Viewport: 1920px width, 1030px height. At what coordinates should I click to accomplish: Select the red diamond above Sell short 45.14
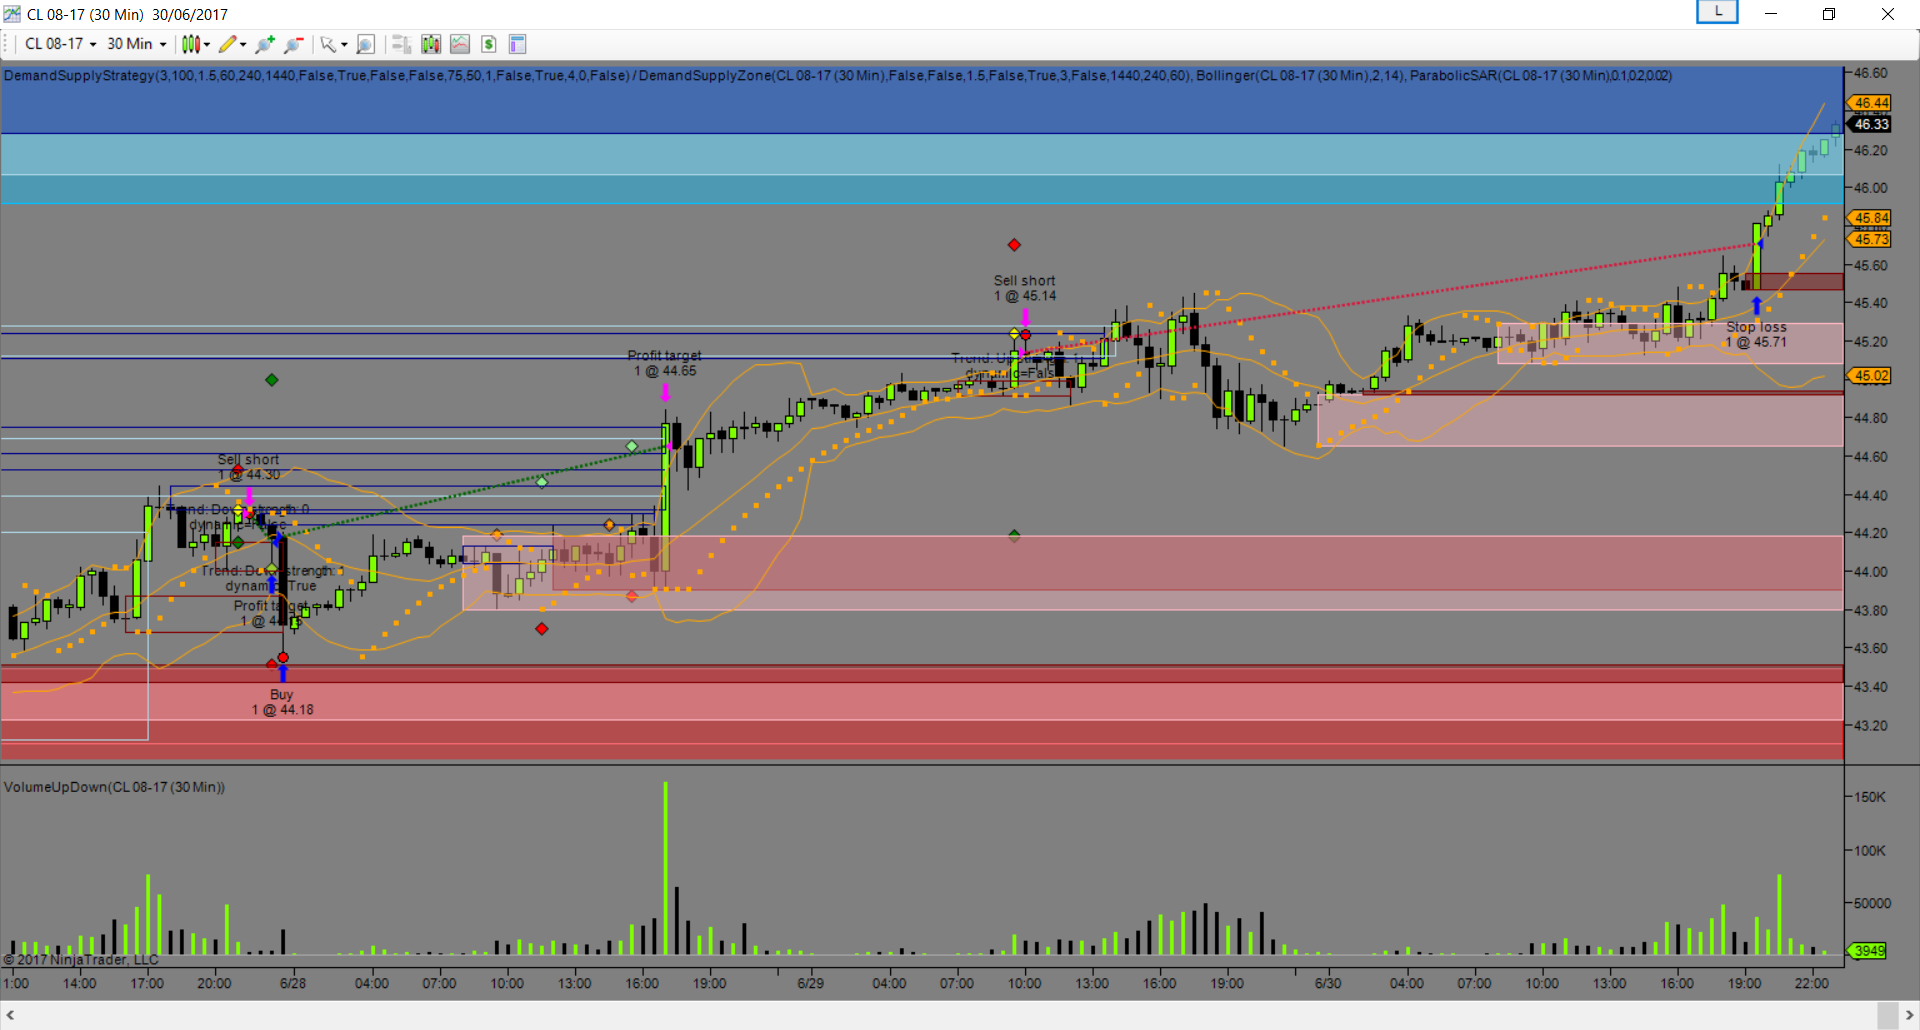pos(1014,245)
